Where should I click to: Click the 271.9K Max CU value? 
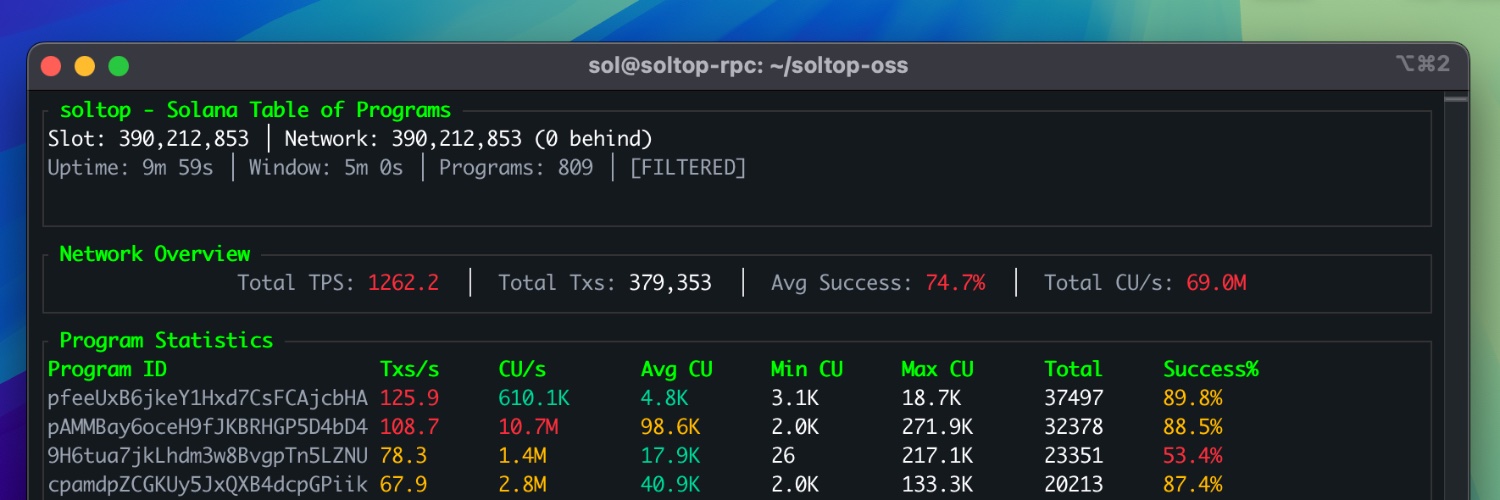click(x=937, y=427)
